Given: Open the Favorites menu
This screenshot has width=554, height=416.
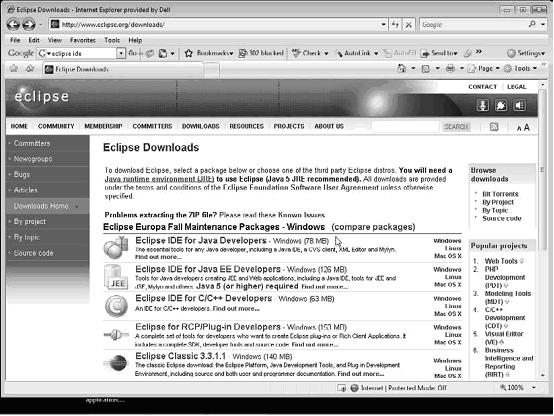Looking at the screenshot, I should [x=83, y=40].
